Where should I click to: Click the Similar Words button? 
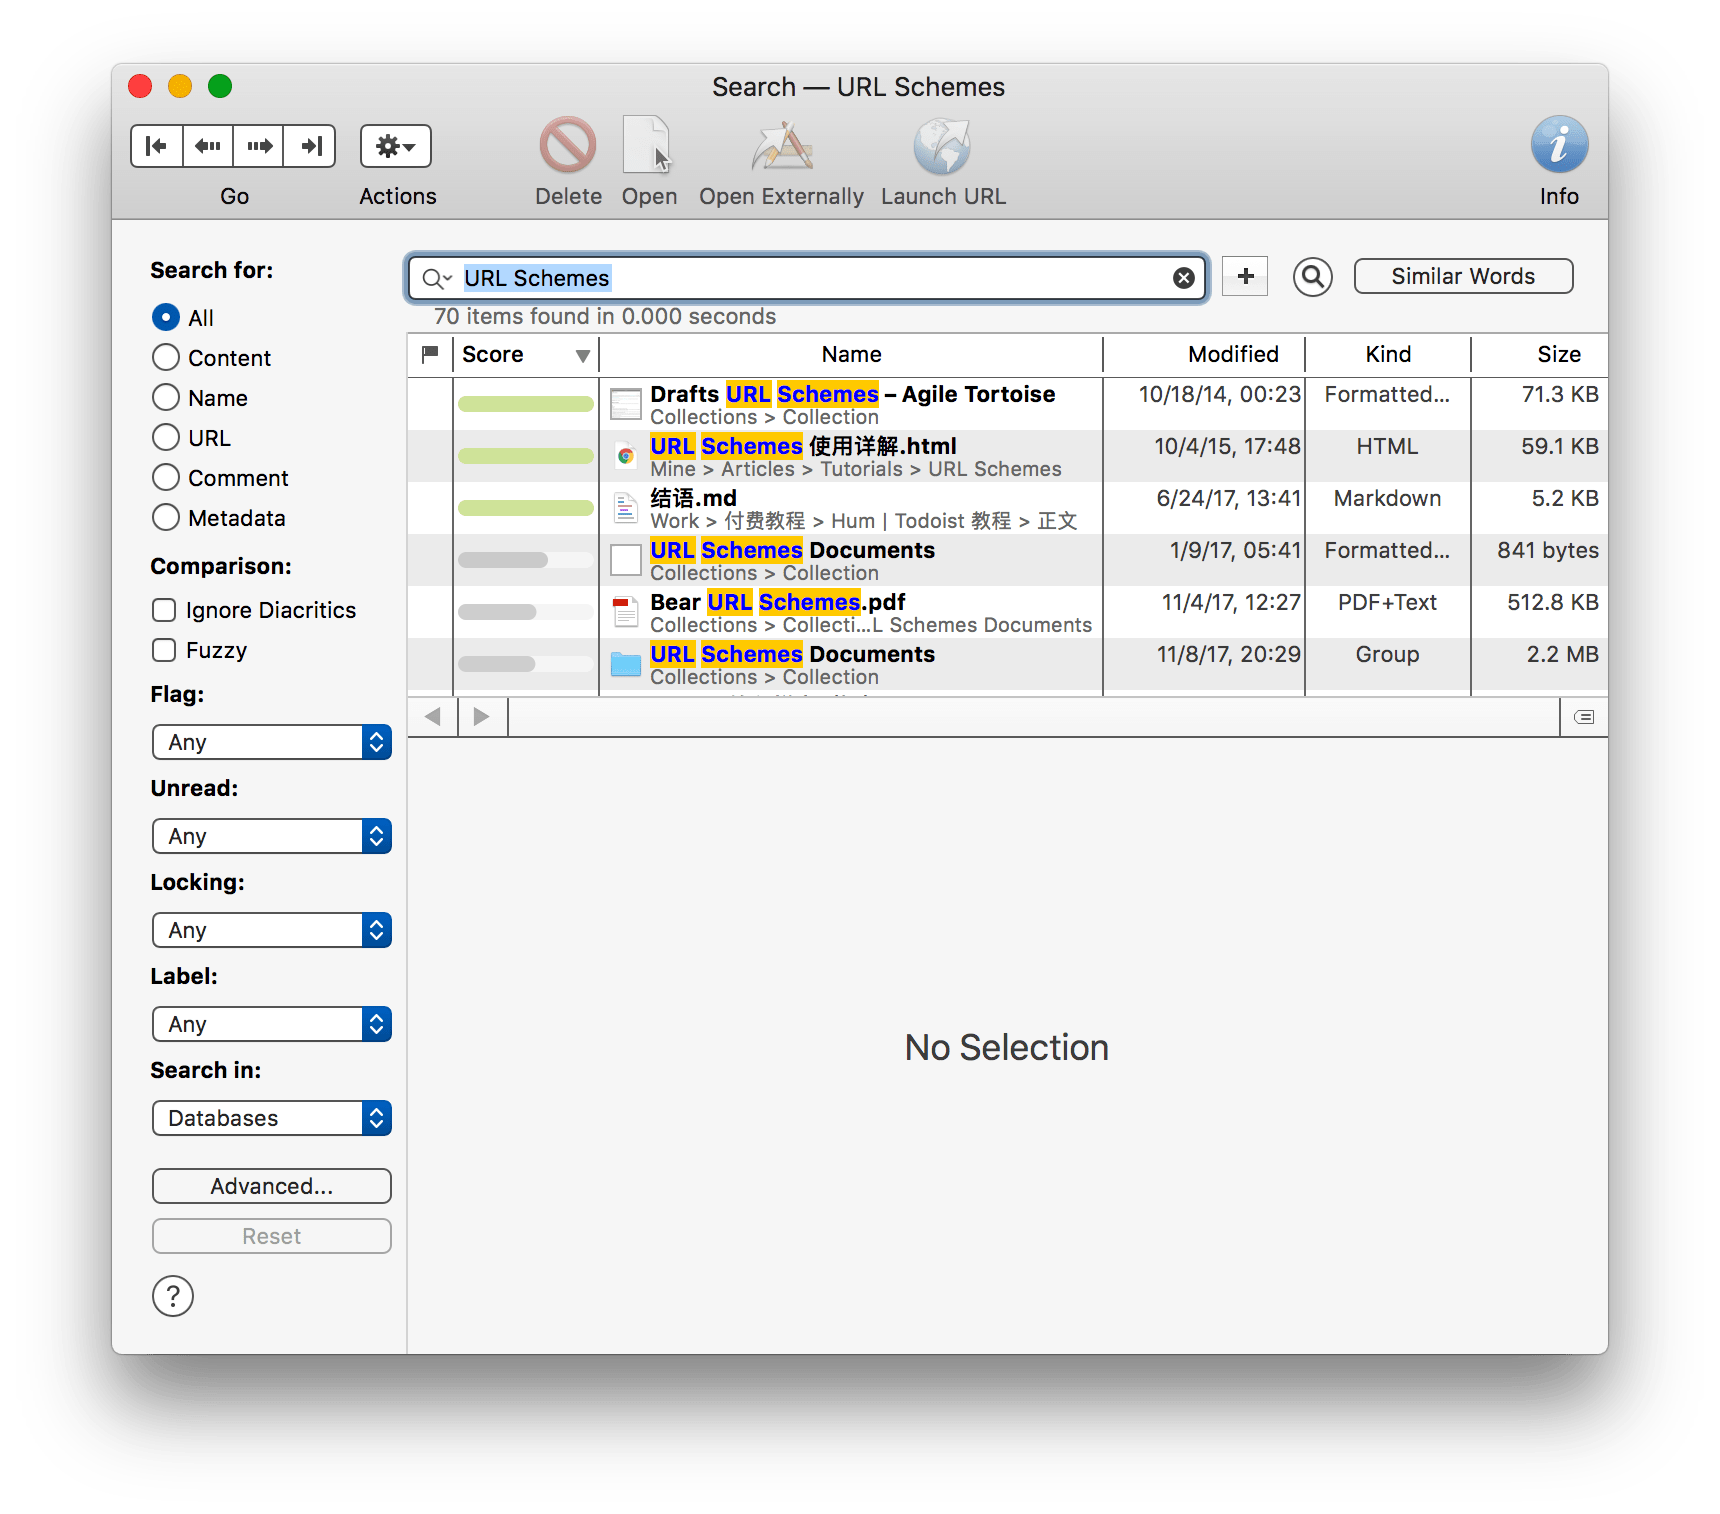[1462, 277]
